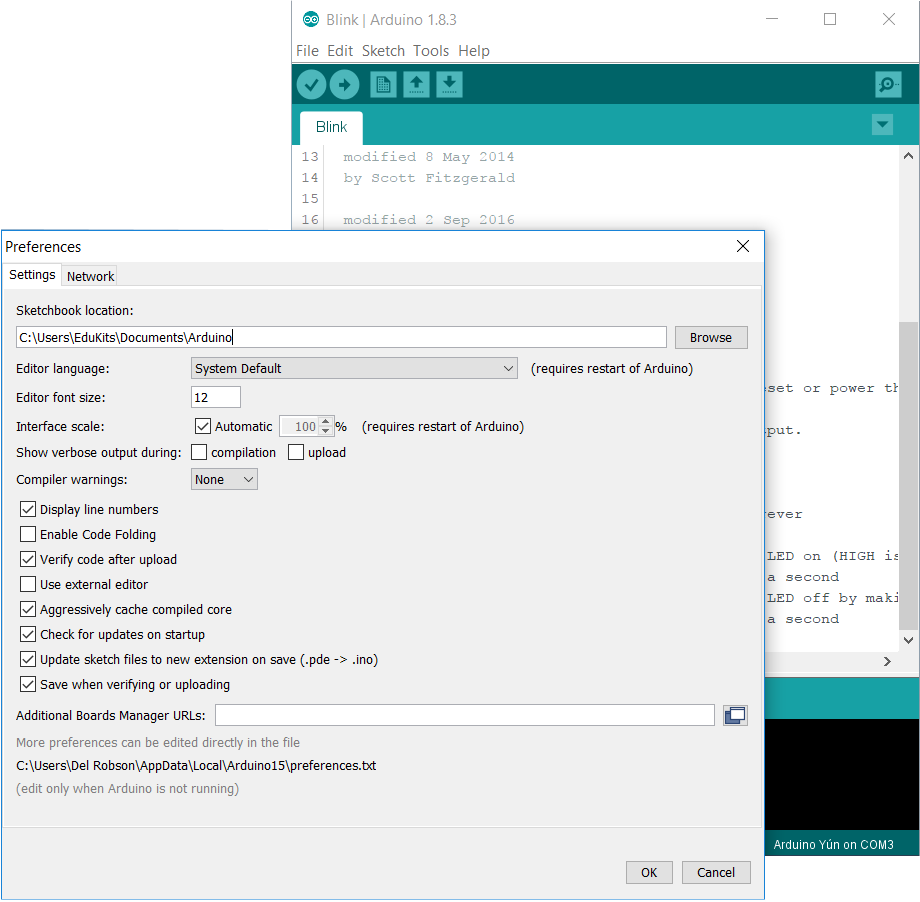
Task: Click the Additional Boards Manager URLs field
Action: (x=465, y=715)
